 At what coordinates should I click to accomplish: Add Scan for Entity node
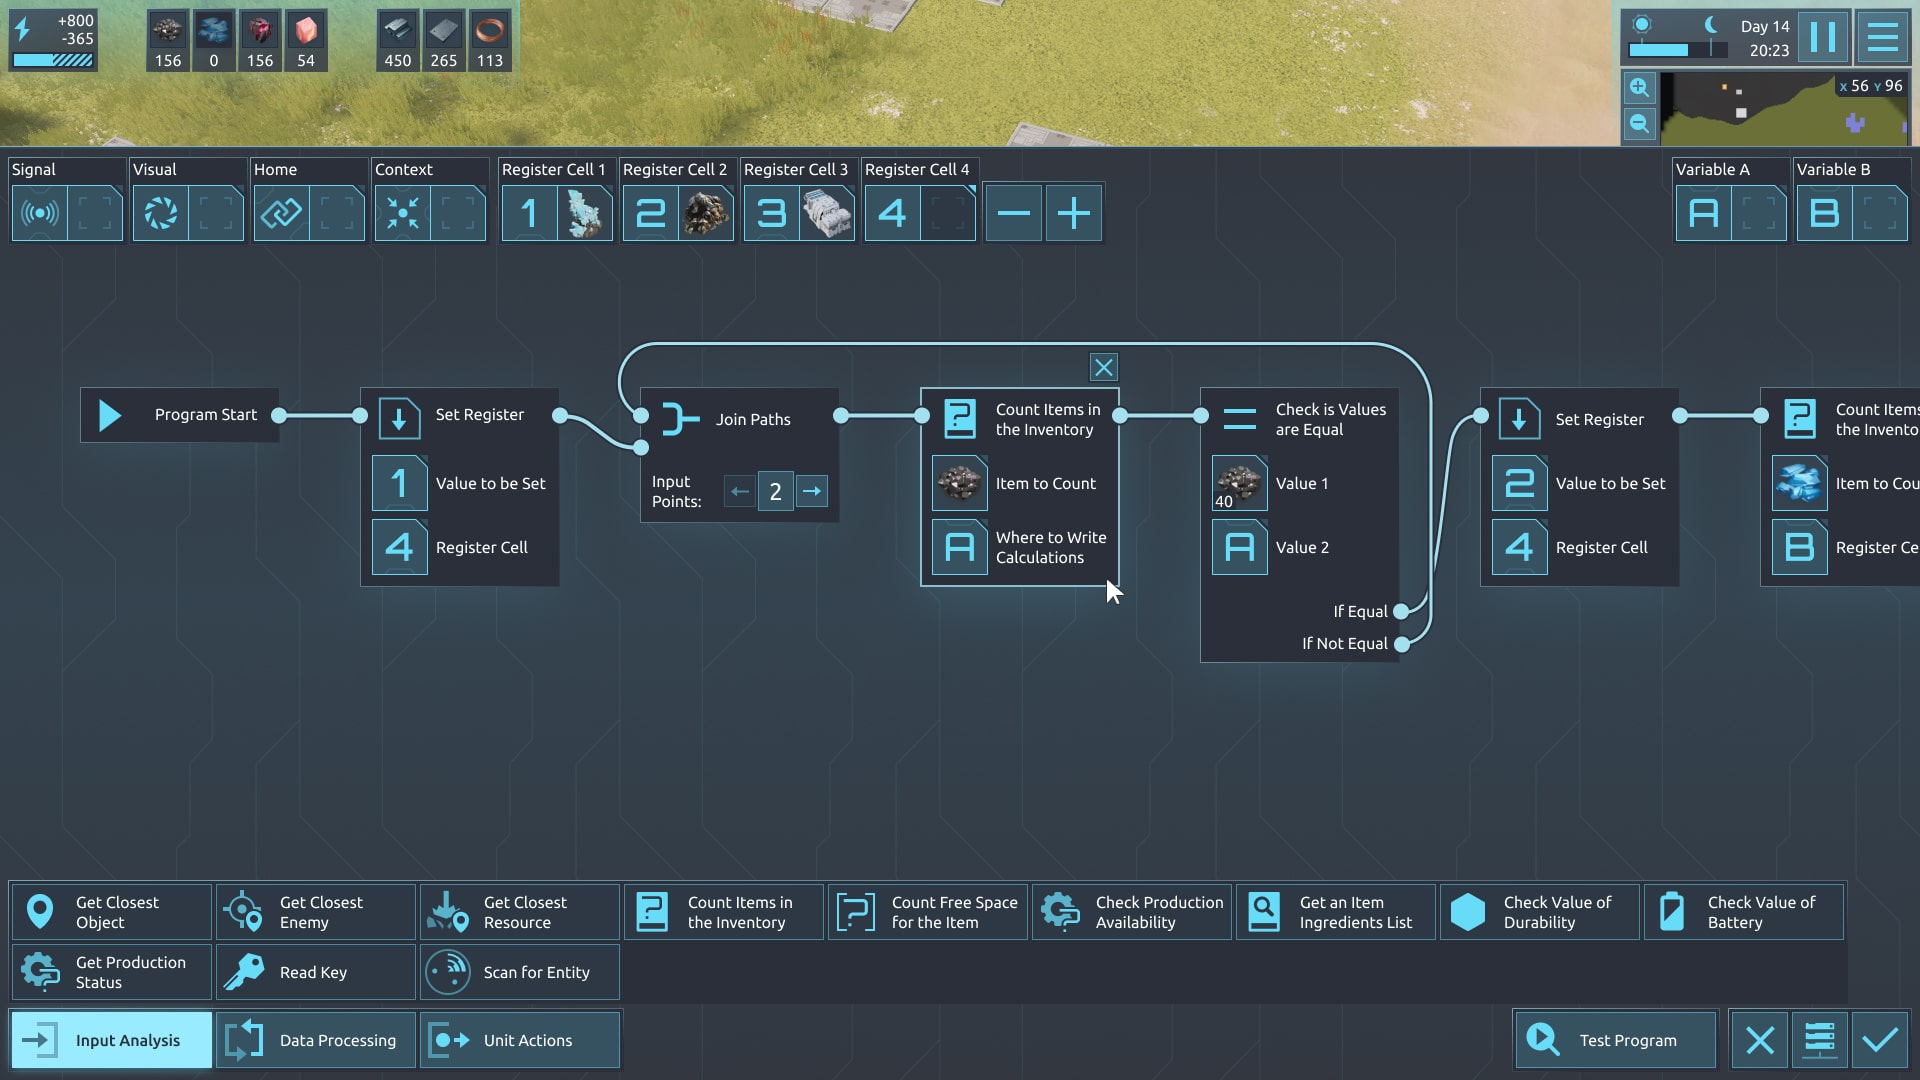pos(519,972)
